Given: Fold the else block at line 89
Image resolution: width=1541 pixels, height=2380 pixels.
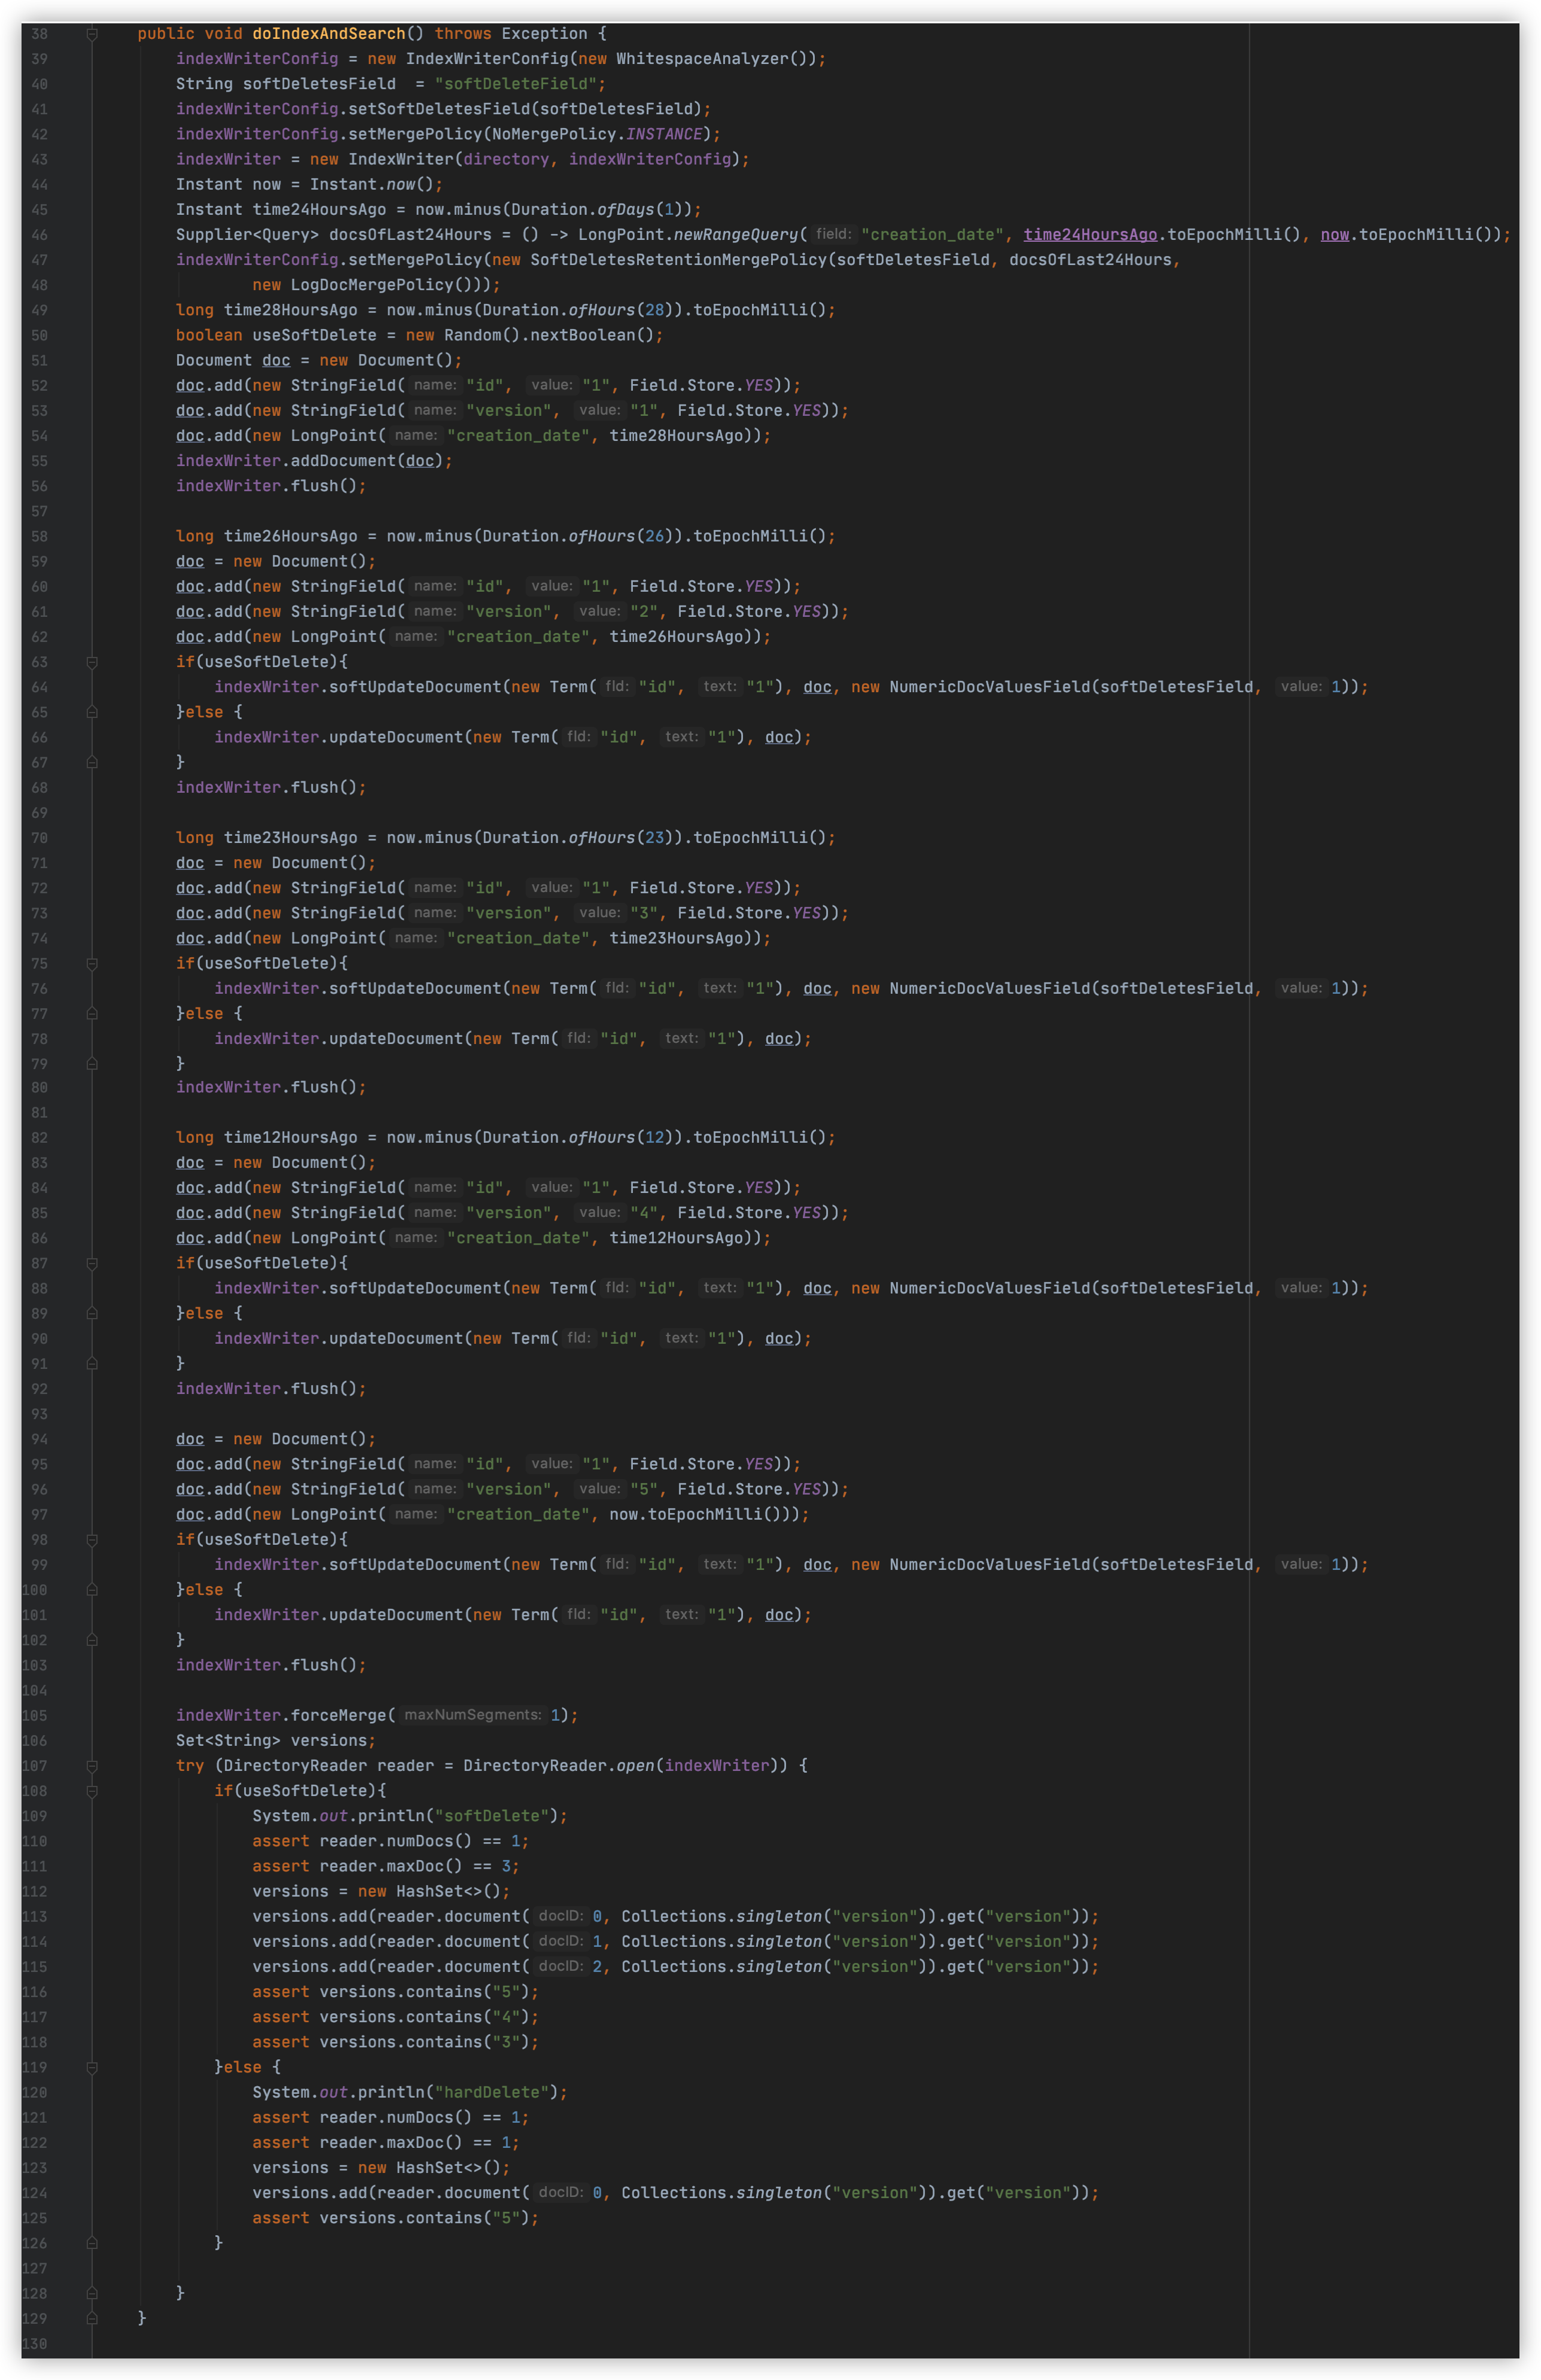Looking at the screenshot, I should tap(92, 1313).
